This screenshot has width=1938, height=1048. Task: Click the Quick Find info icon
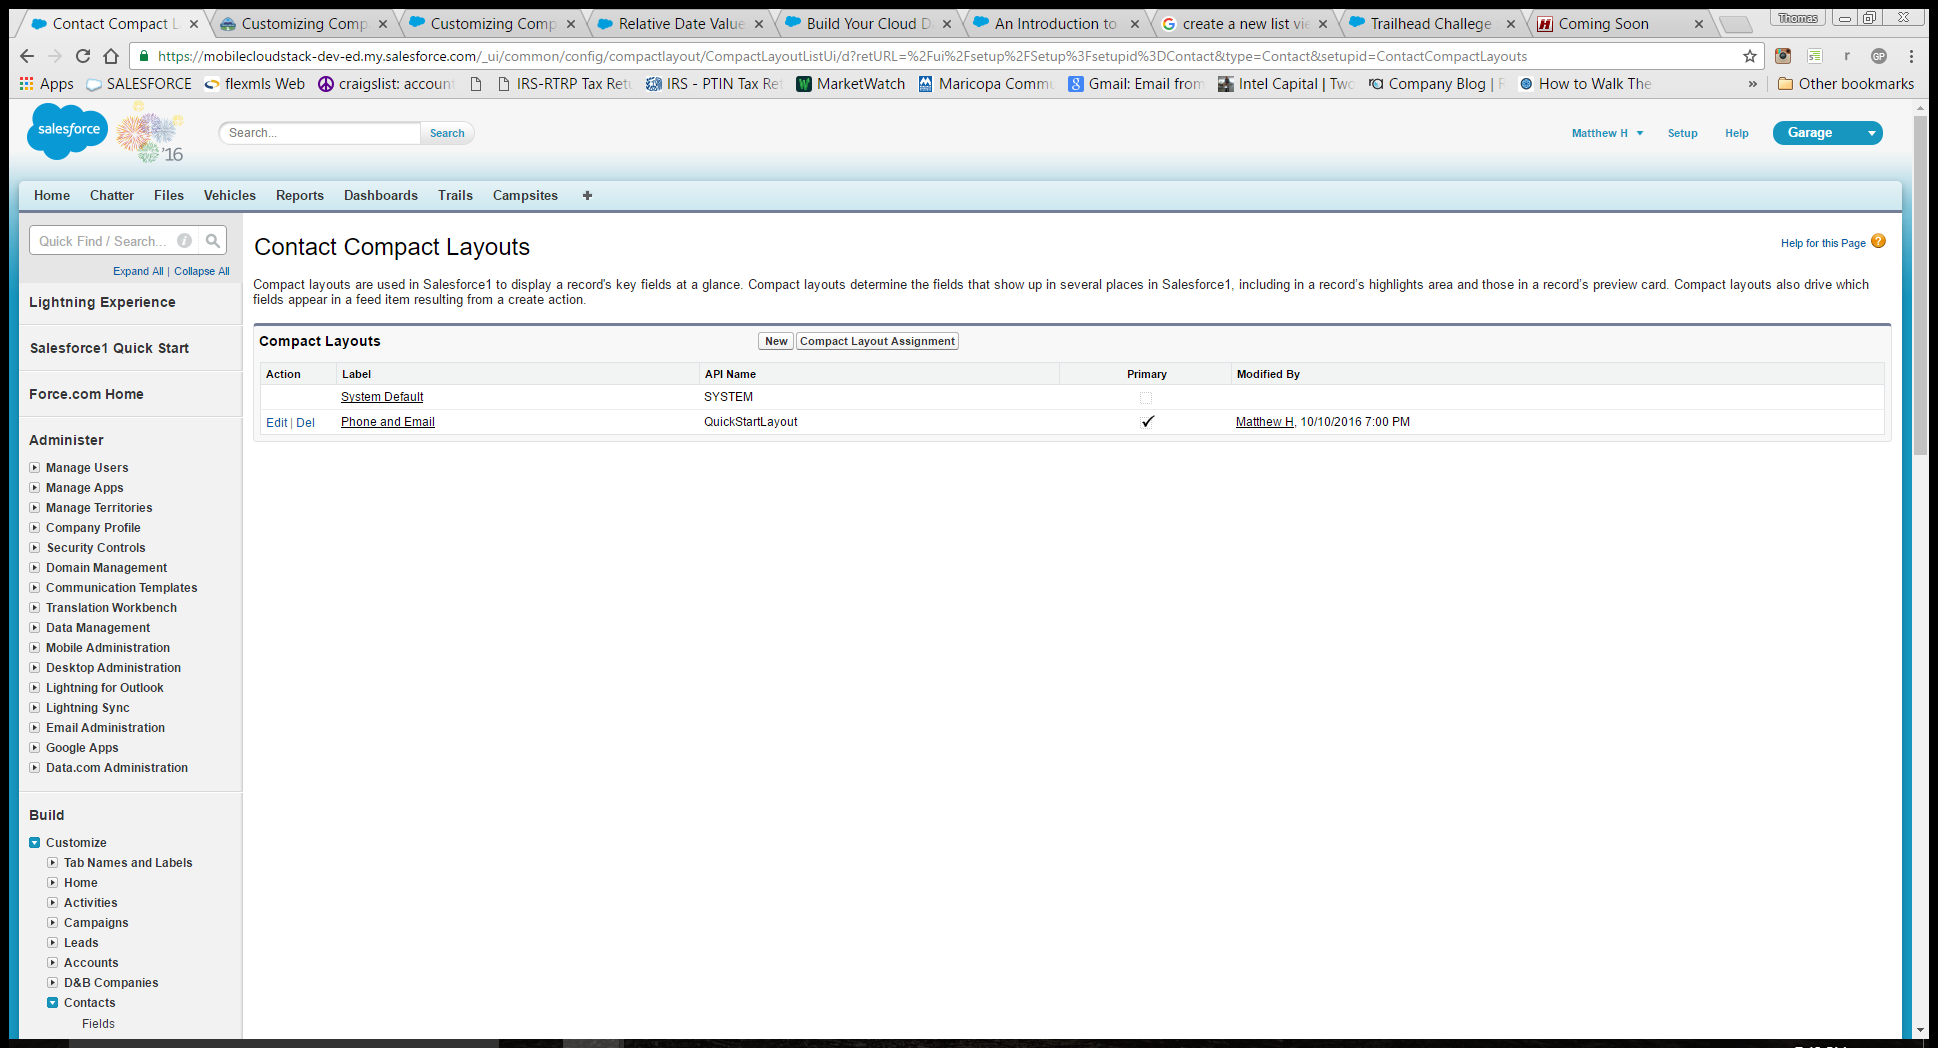(184, 241)
